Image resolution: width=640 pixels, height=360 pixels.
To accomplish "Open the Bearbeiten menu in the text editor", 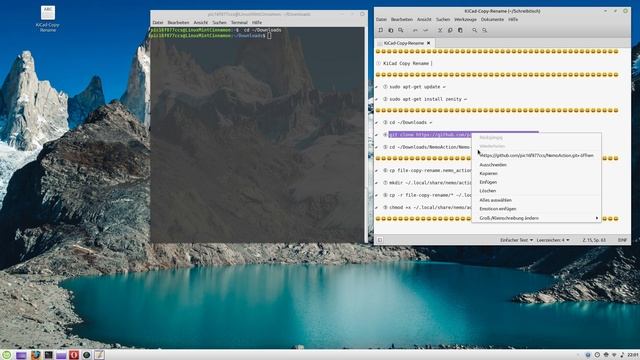I will coord(402,19).
